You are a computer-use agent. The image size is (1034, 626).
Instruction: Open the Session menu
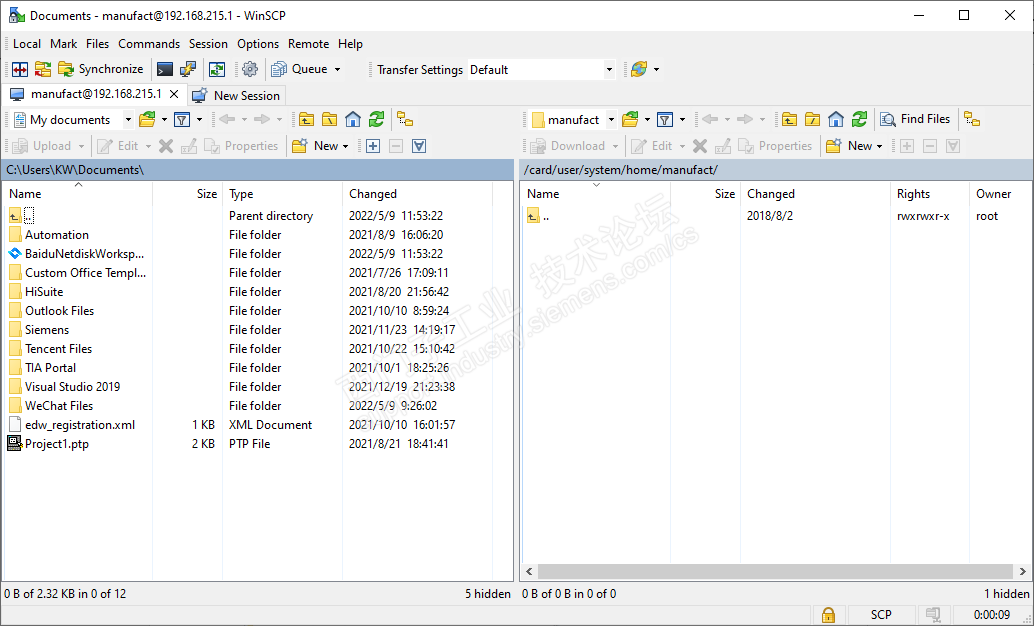[x=208, y=44]
